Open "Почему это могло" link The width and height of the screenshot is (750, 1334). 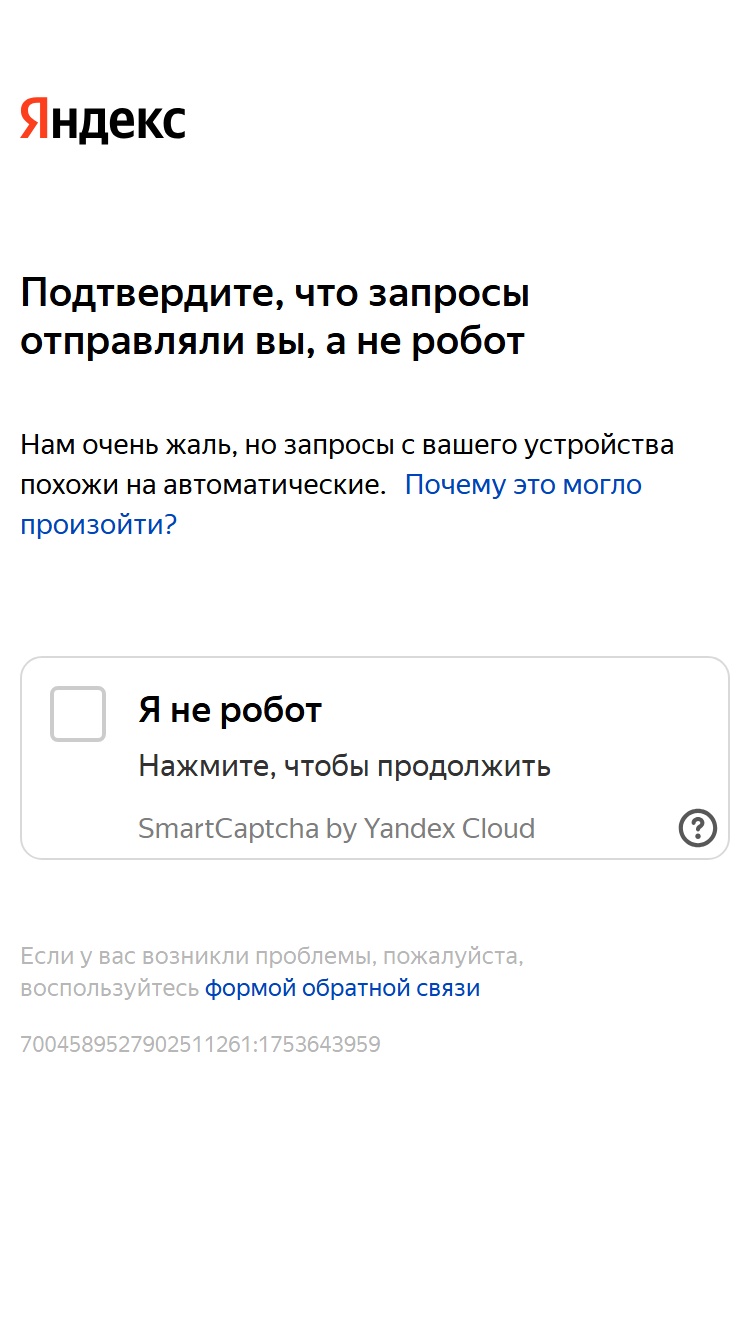(x=523, y=485)
